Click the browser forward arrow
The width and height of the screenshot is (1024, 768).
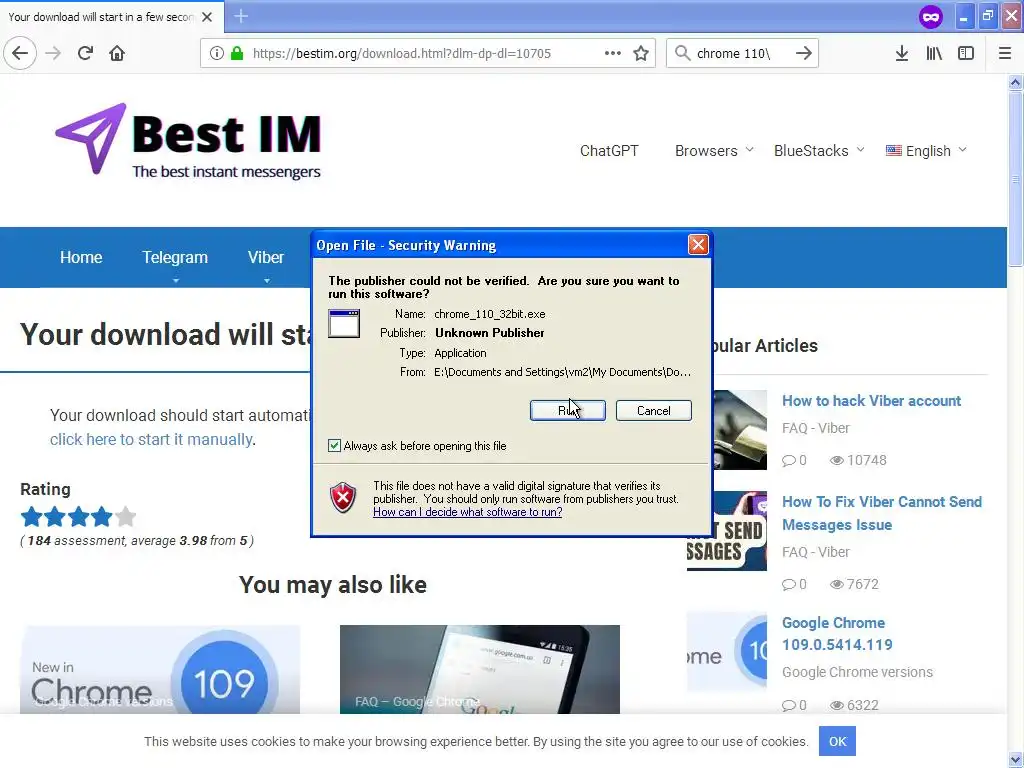(x=53, y=53)
